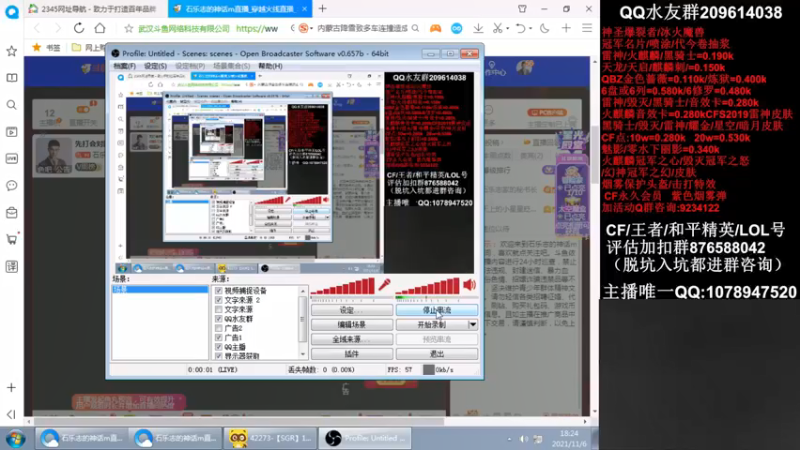Enable the unchecked 文字来源 source checkbox
Screen dimensions: 800x450
pyautogui.click(x=218, y=310)
